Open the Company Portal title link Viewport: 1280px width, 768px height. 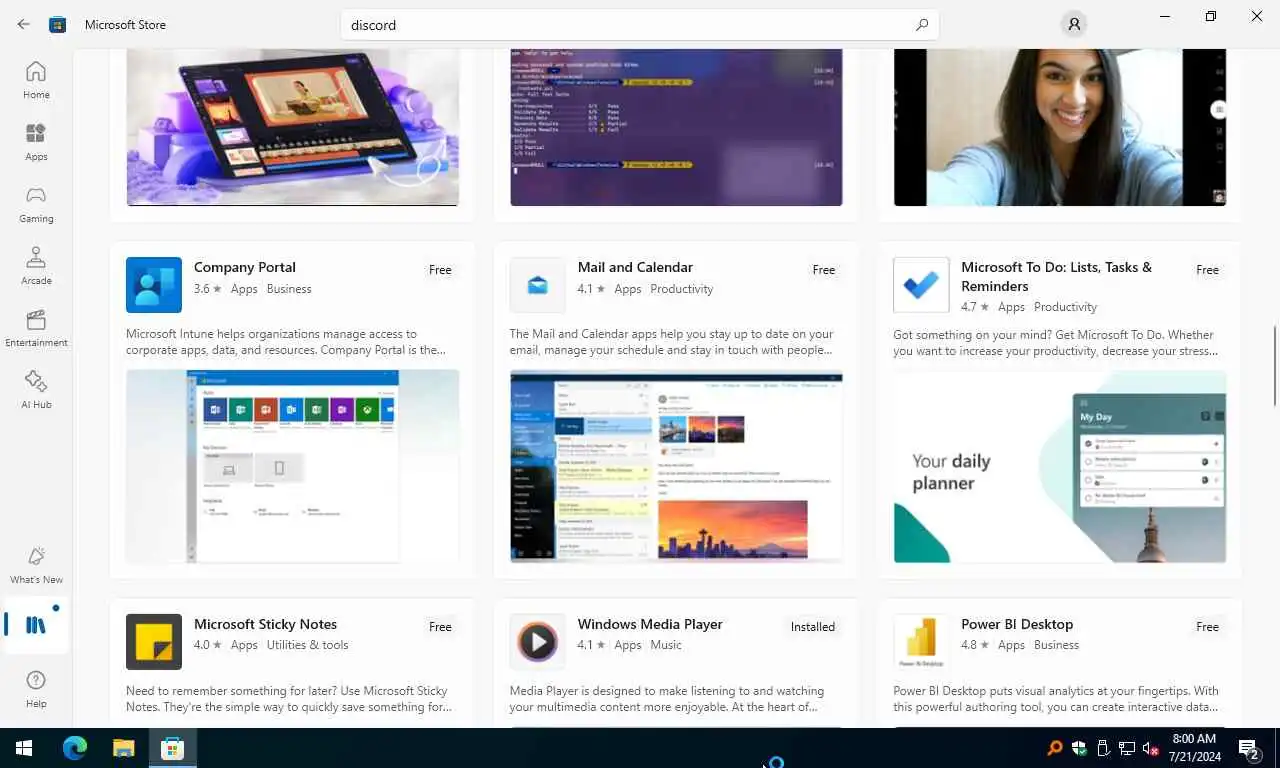click(x=245, y=267)
